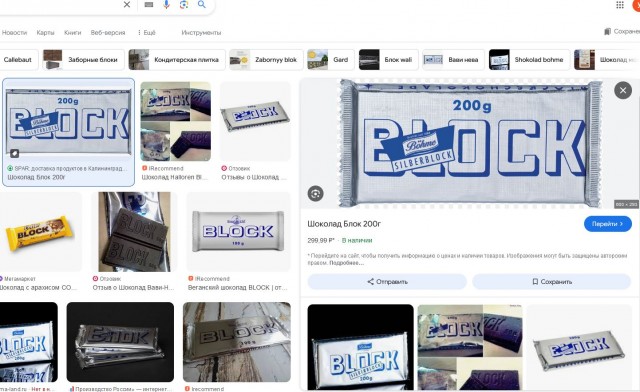Viewport: 640px width, 392px height.
Task: Select the Callebaut suggestion chip
Action: pyautogui.click(x=18, y=60)
